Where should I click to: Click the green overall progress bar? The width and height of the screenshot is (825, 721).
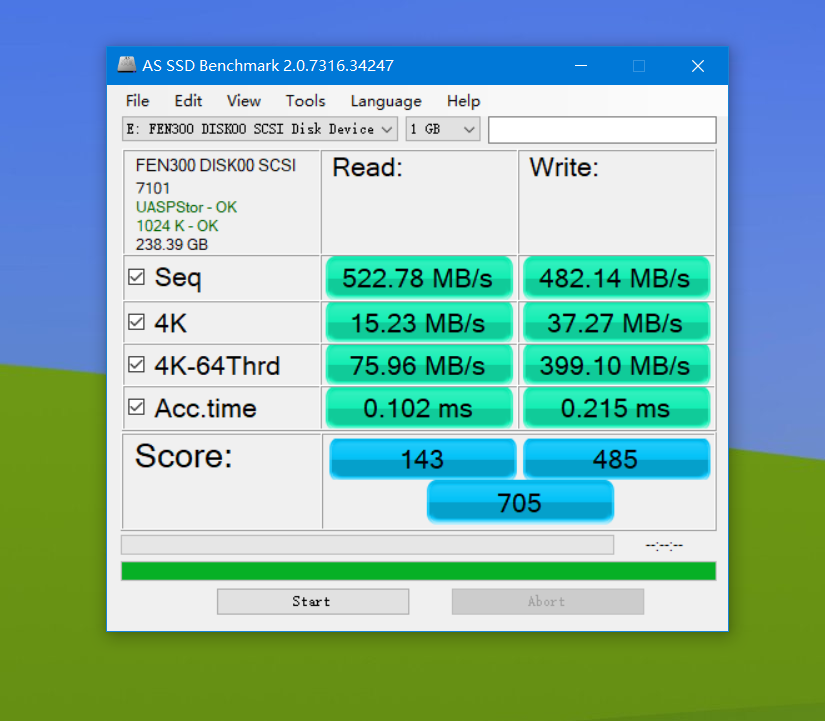coord(418,571)
